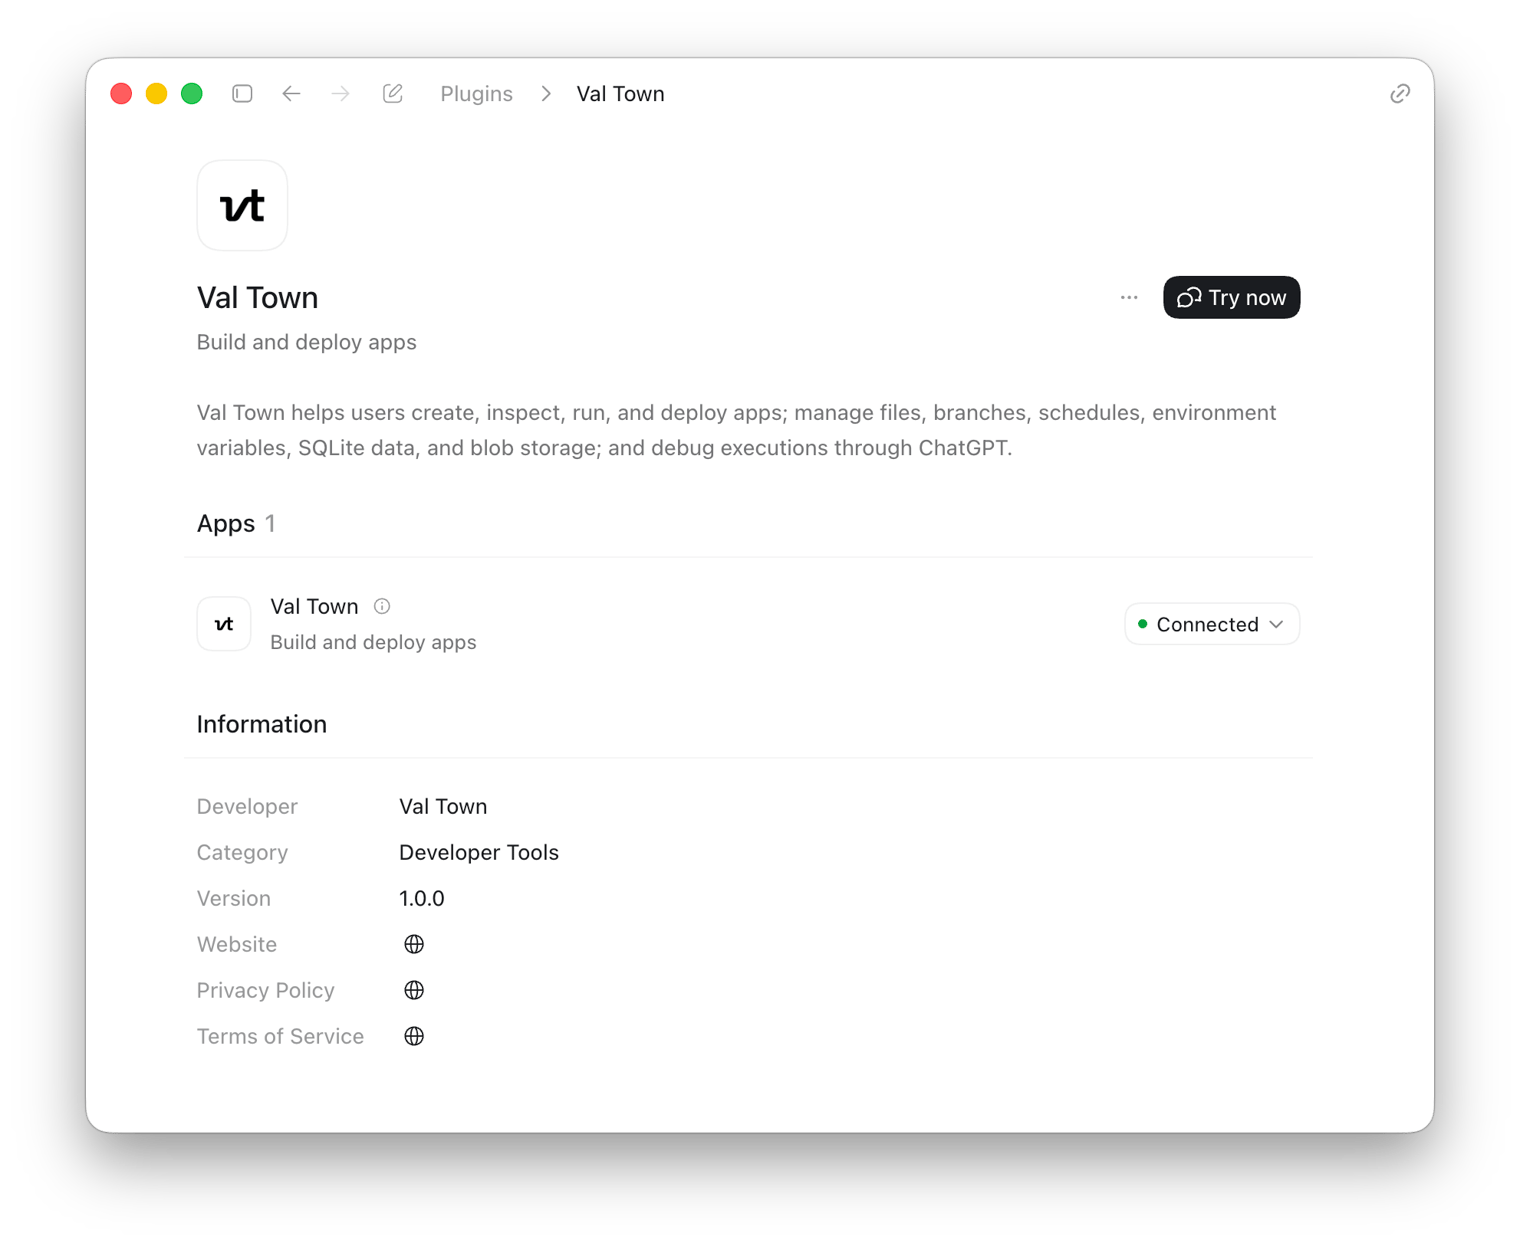Copy link using the chain icon

click(x=1400, y=93)
